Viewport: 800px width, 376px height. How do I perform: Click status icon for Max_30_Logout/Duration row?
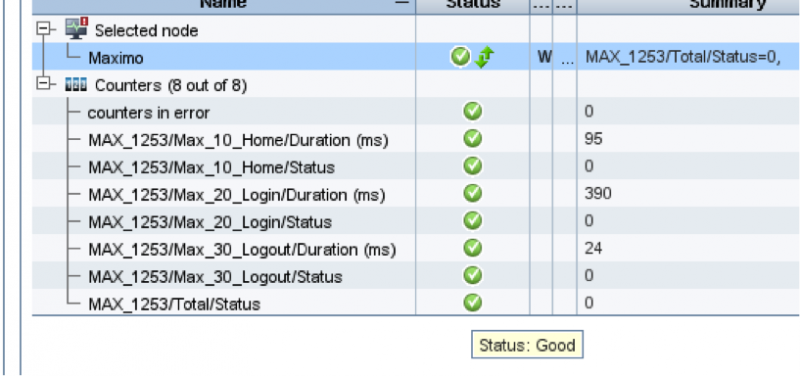[472, 248]
